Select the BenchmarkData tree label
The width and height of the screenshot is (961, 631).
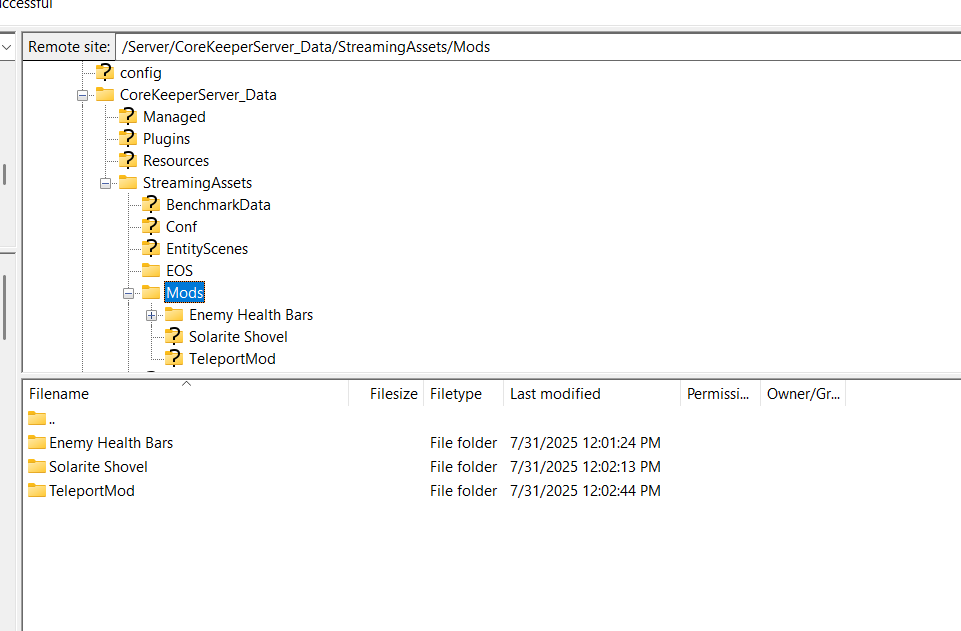(218, 205)
